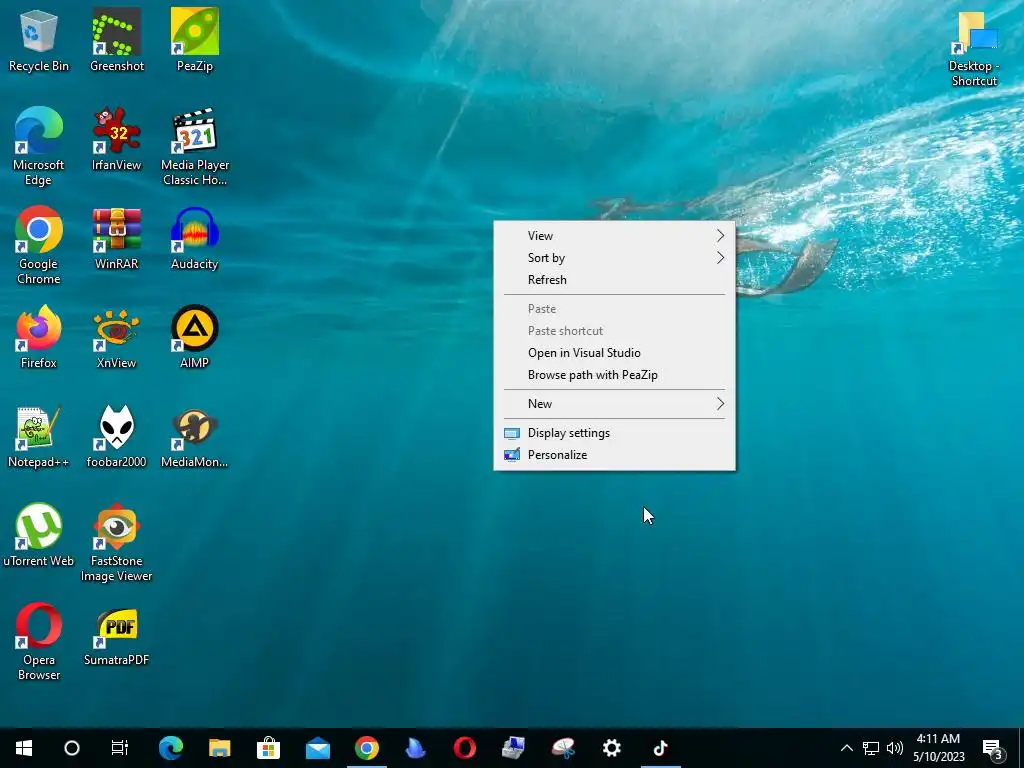Show hidden system tray icons
The width and height of the screenshot is (1024, 768).
(846, 748)
